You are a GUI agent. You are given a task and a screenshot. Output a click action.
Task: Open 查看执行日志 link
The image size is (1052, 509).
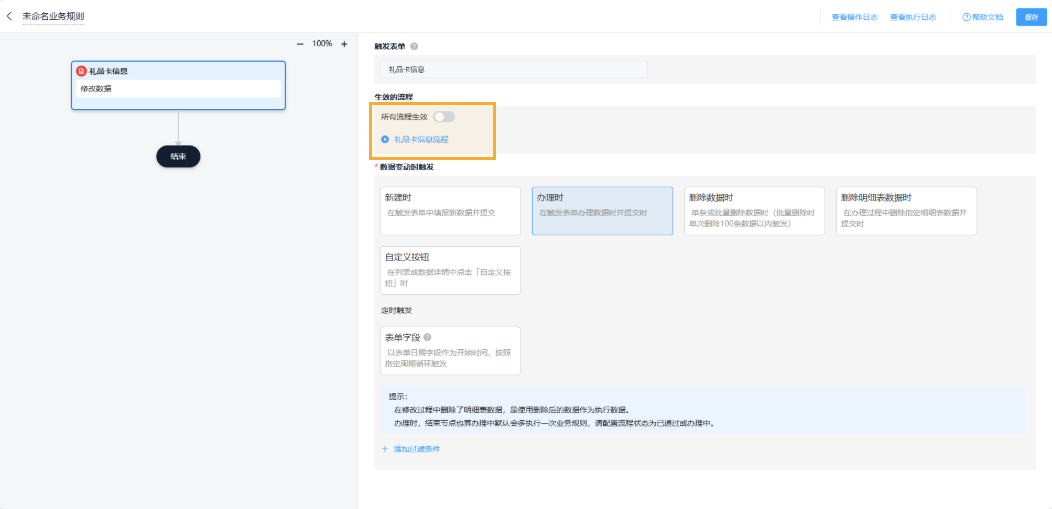pos(913,17)
